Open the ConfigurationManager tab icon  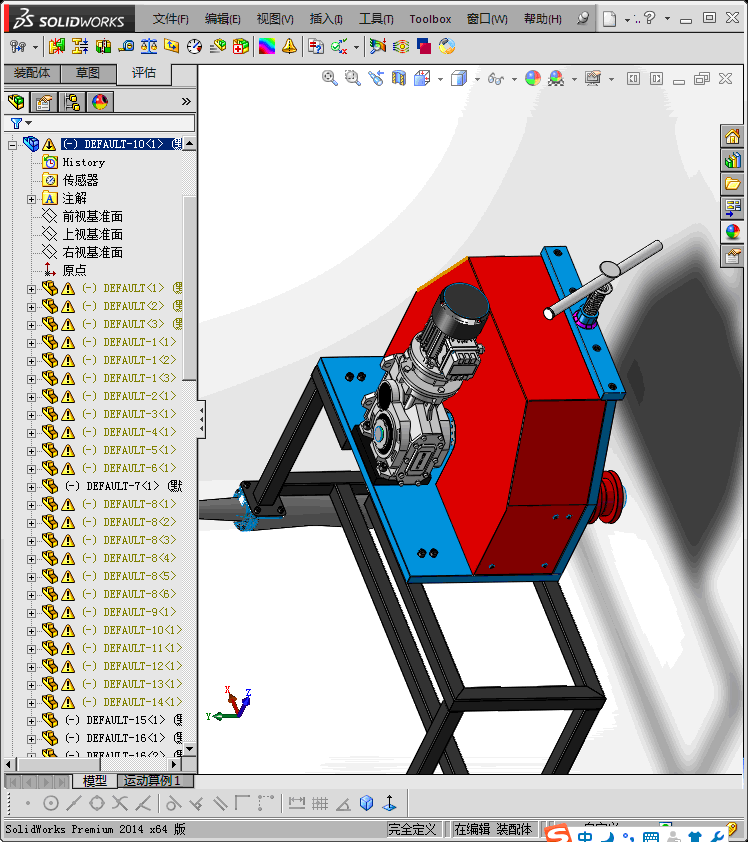click(x=71, y=101)
